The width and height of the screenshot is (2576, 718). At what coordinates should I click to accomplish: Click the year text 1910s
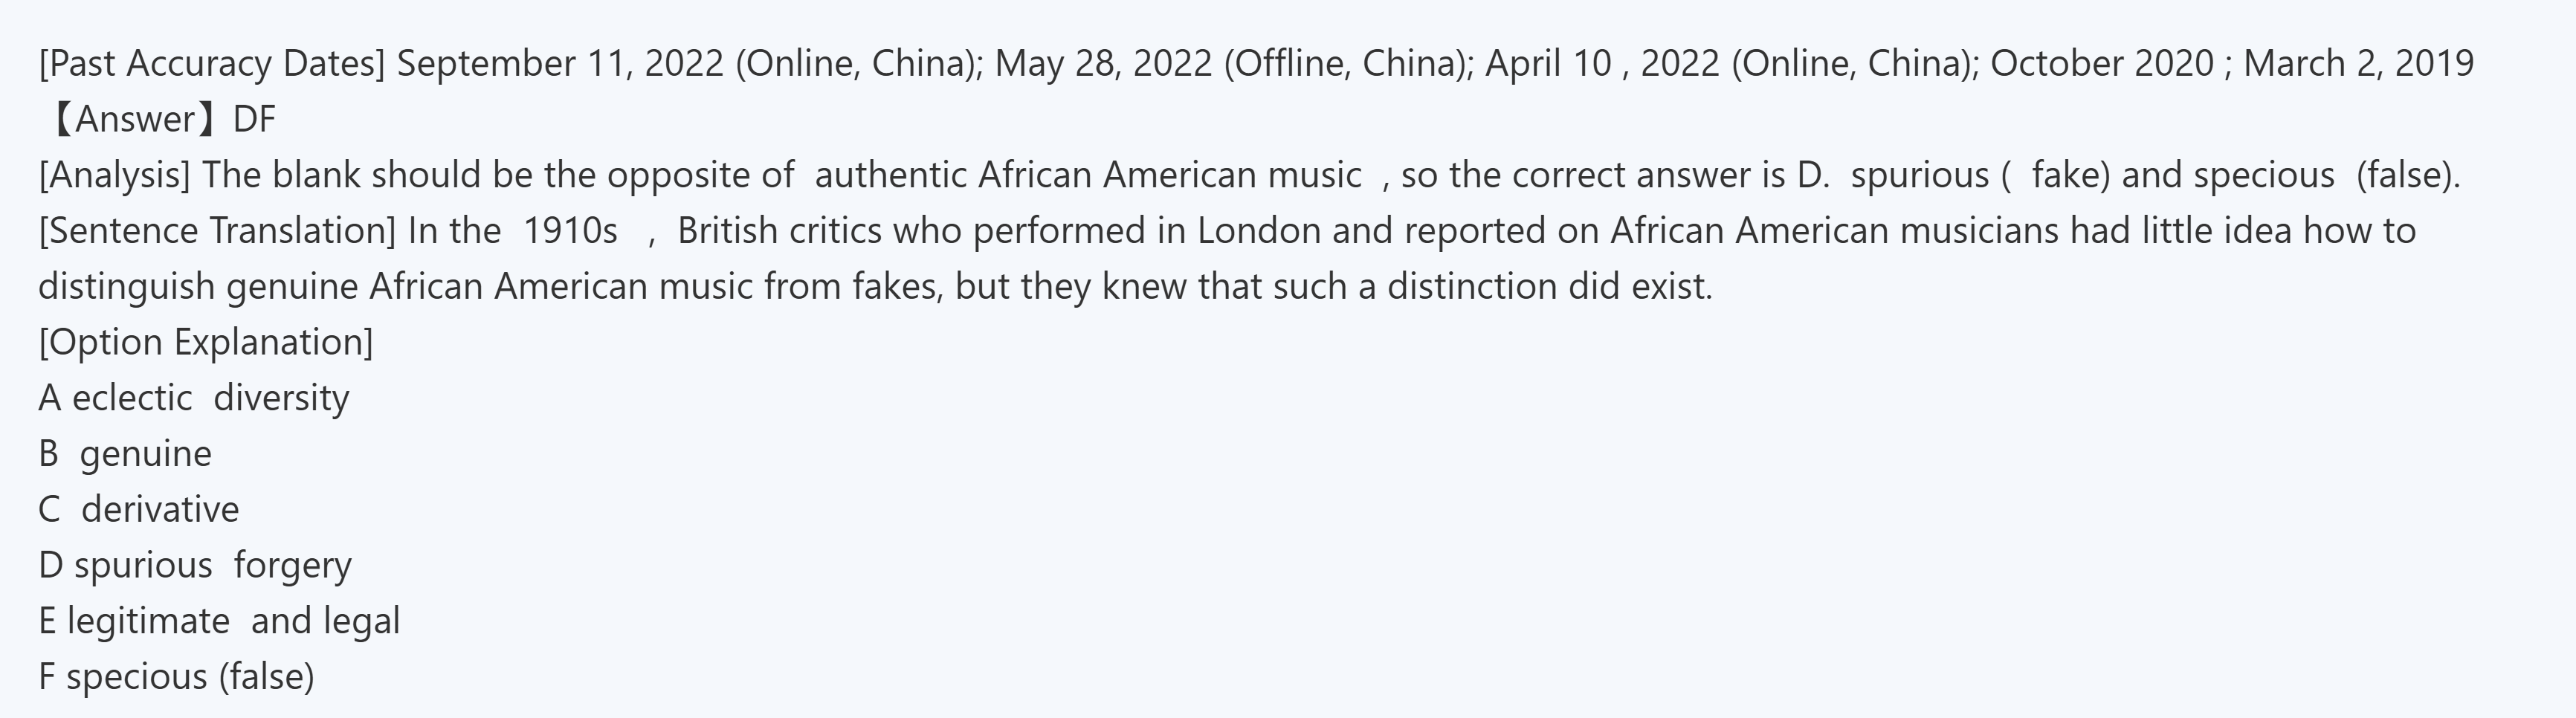(x=570, y=231)
